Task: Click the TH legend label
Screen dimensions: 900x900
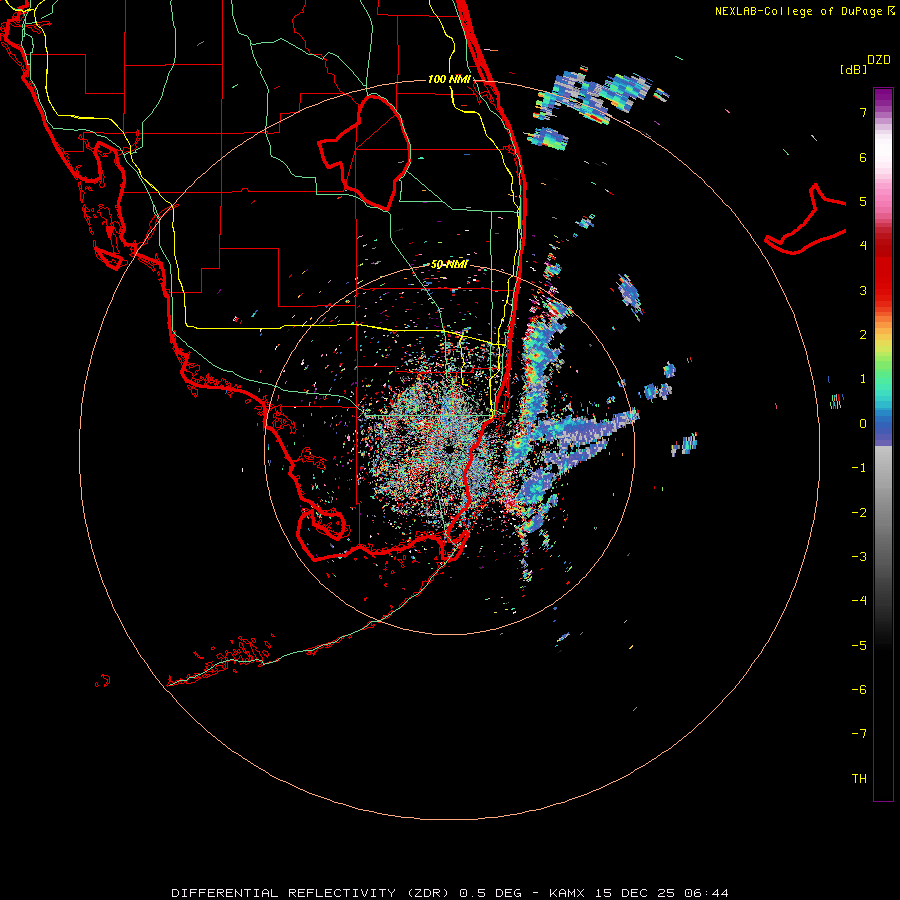Action: click(859, 779)
